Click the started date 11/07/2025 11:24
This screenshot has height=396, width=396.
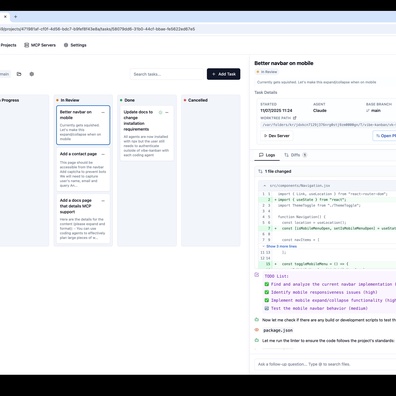click(x=276, y=110)
